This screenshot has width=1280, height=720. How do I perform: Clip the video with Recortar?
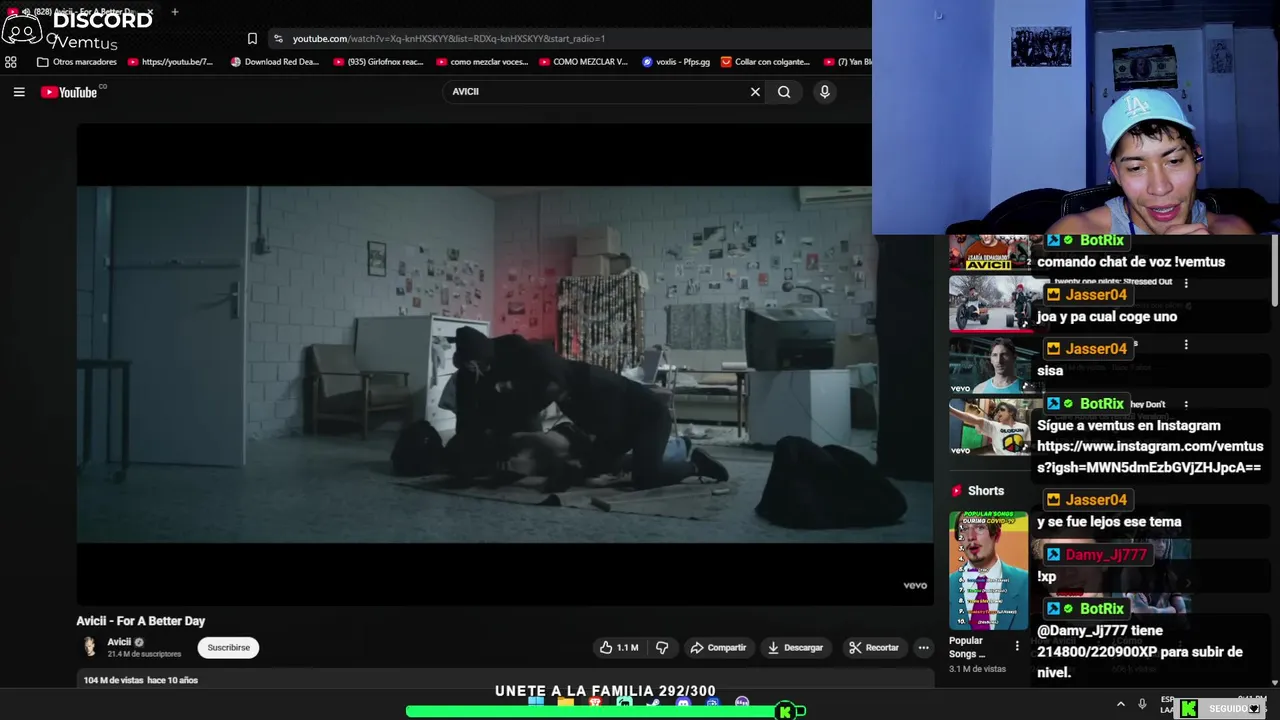click(874, 648)
